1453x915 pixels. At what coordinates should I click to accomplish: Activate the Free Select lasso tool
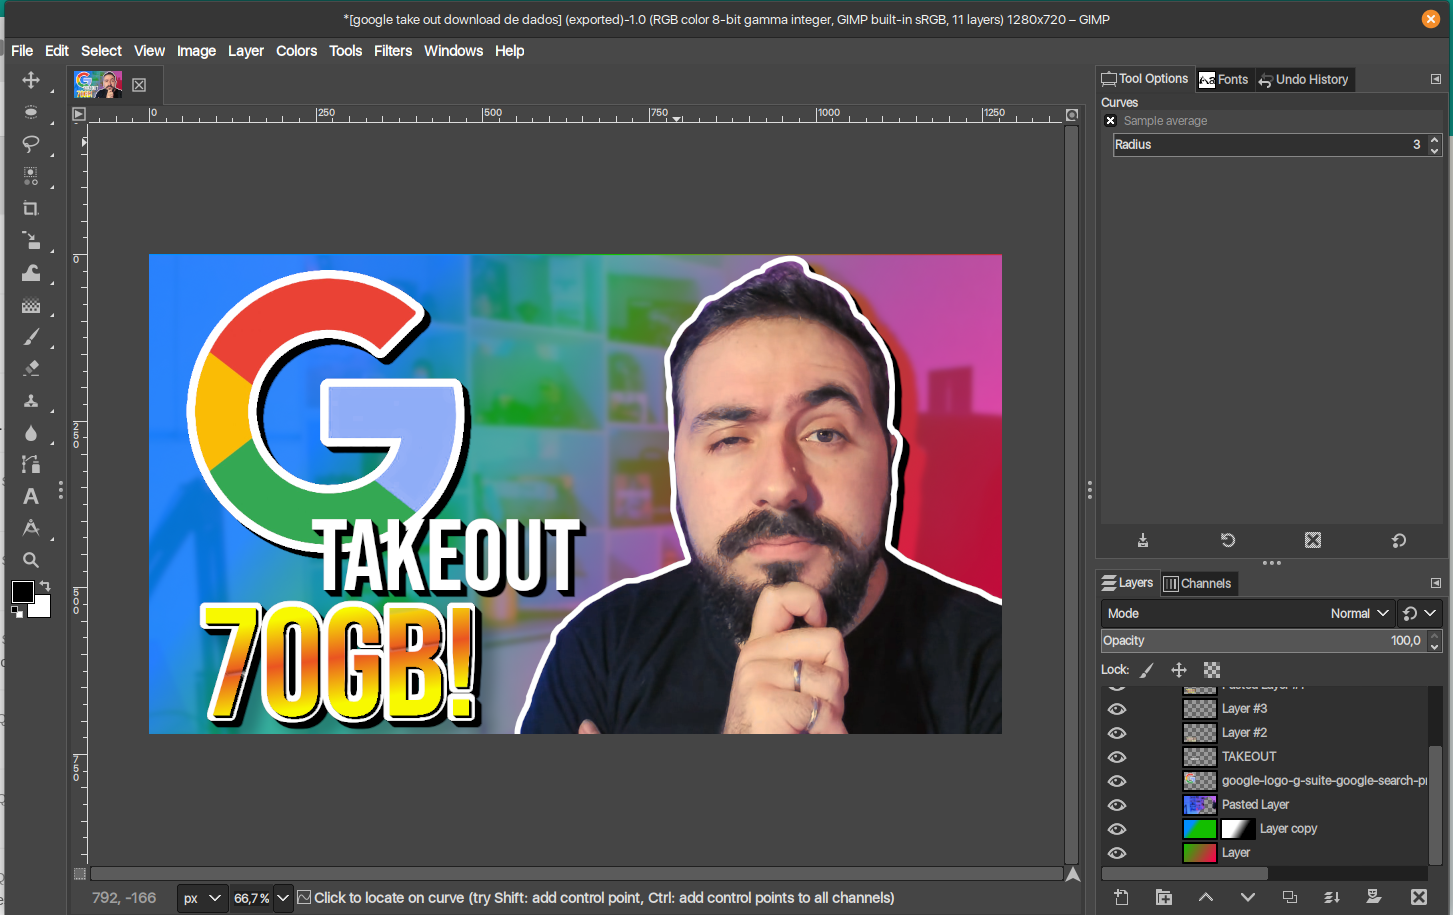click(x=31, y=144)
